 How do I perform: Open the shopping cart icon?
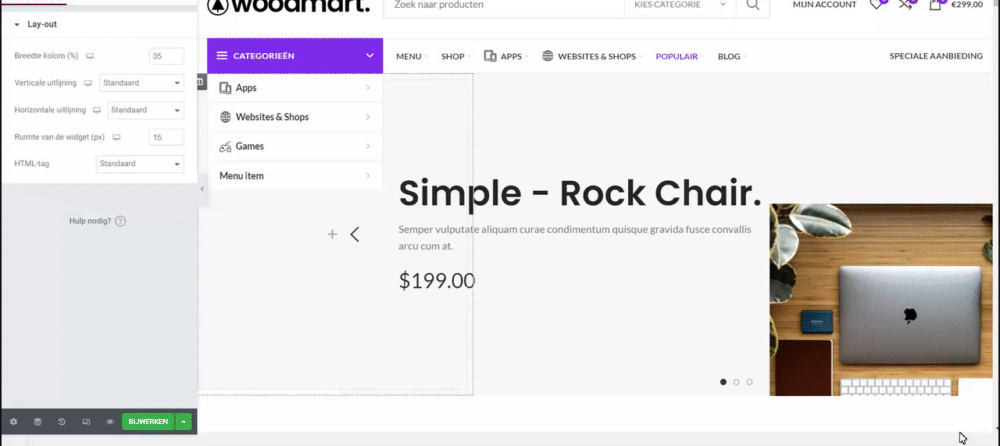pos(935,5)
